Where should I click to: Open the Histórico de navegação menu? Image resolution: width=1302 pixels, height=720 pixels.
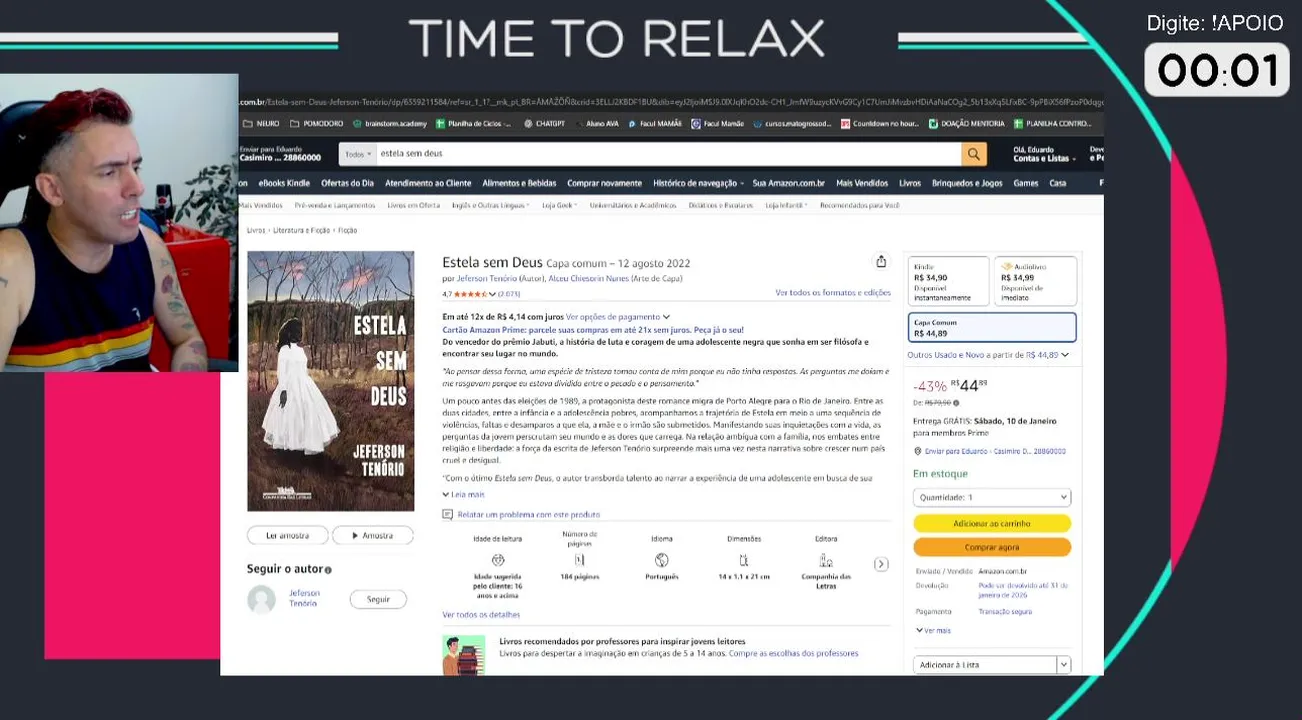pyautogui.click(x=698, y=183)
